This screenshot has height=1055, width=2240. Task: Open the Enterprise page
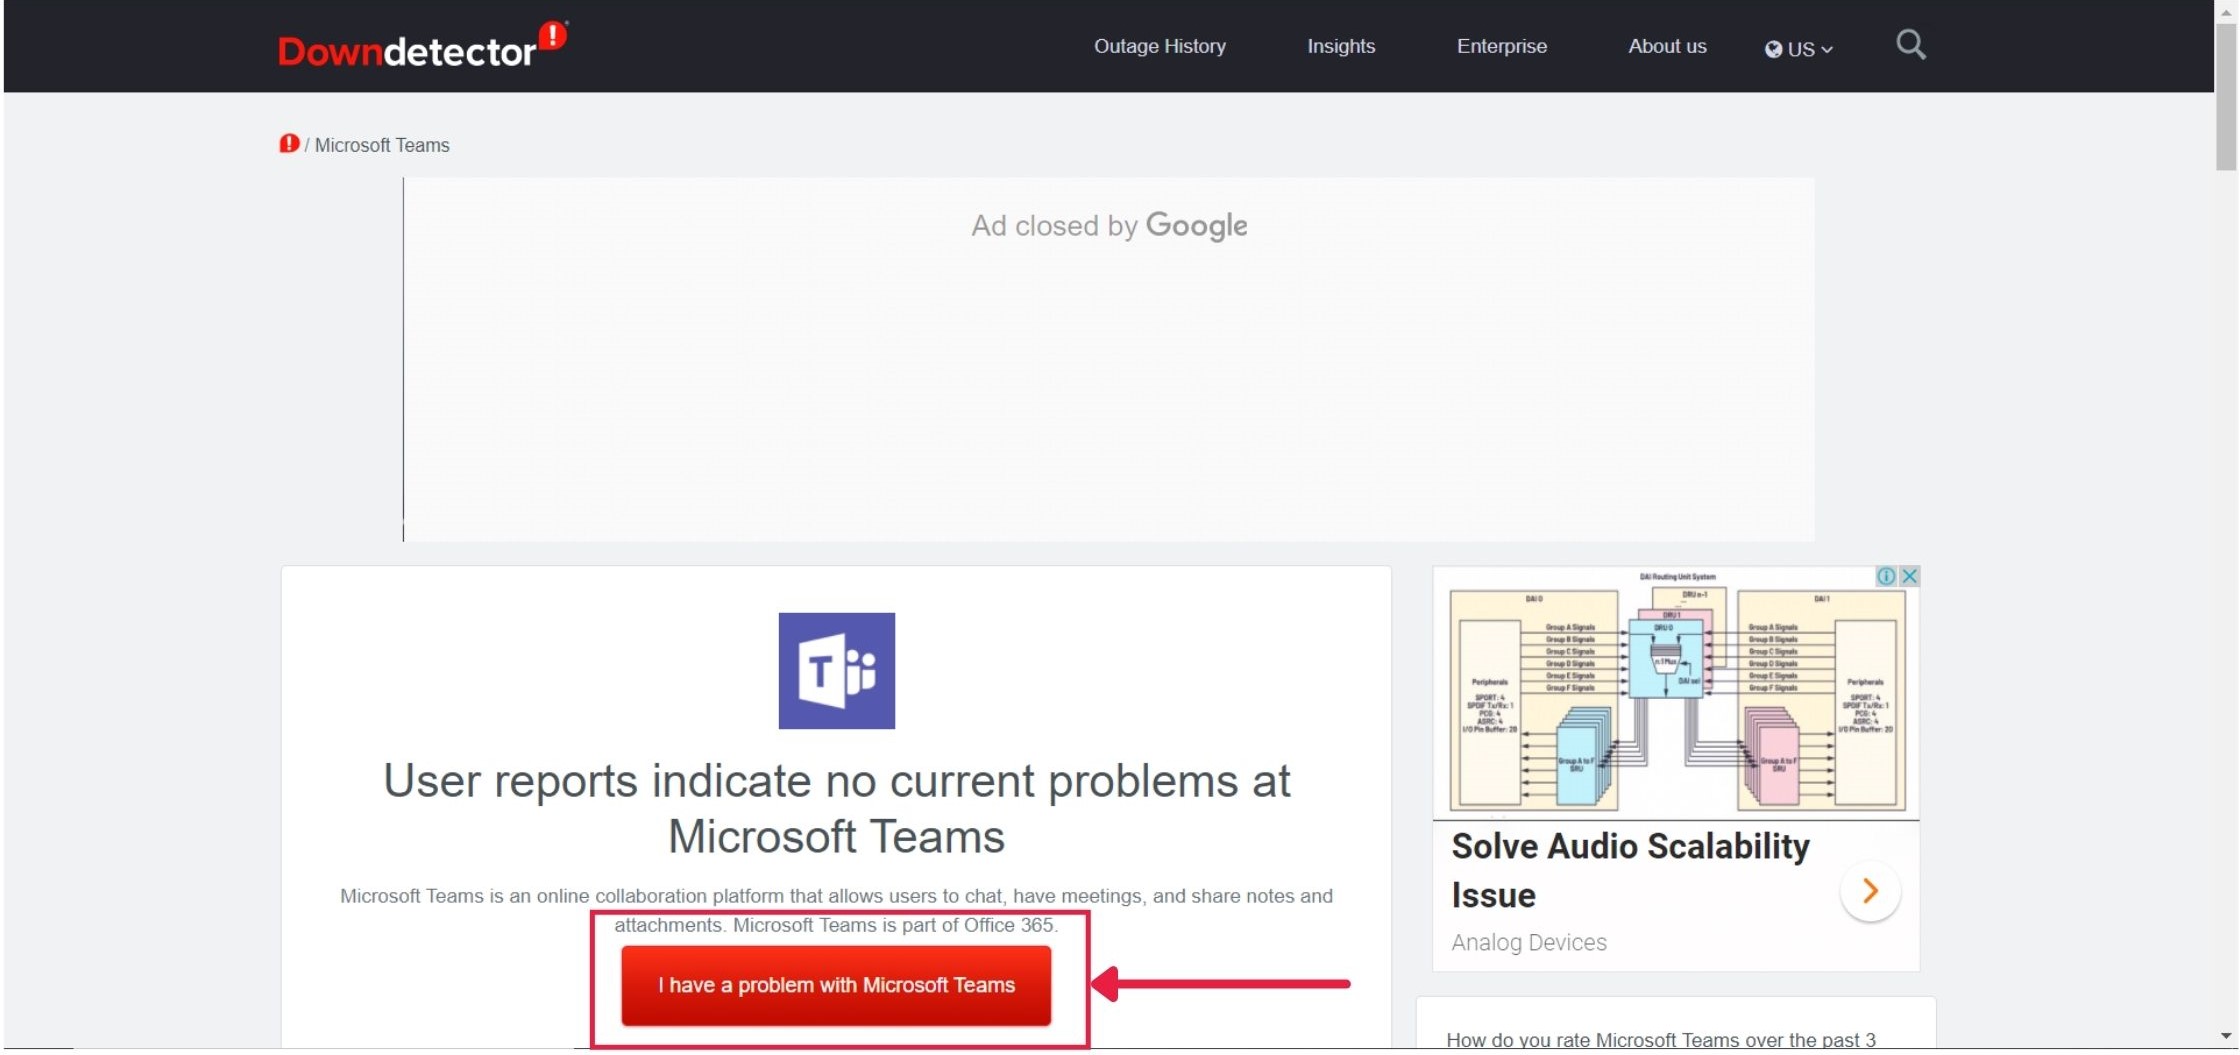(1501, 46)
